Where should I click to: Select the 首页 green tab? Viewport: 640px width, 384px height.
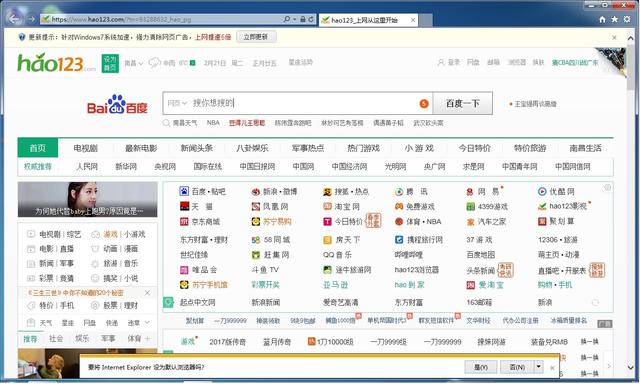click(x=38, y=148)
